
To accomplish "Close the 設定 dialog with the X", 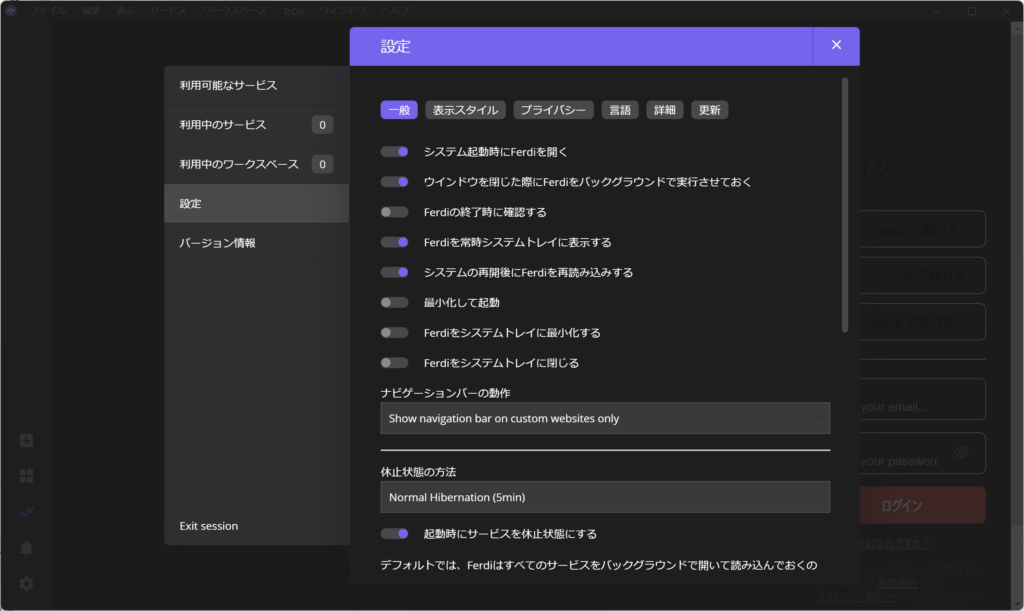I will pos(836,46).
